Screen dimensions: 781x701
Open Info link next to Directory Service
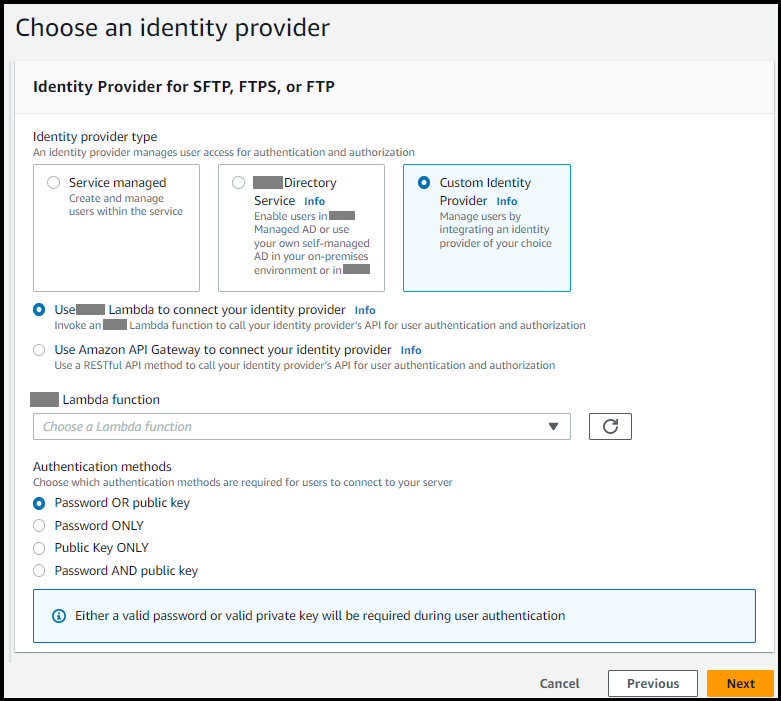(314, 201)
